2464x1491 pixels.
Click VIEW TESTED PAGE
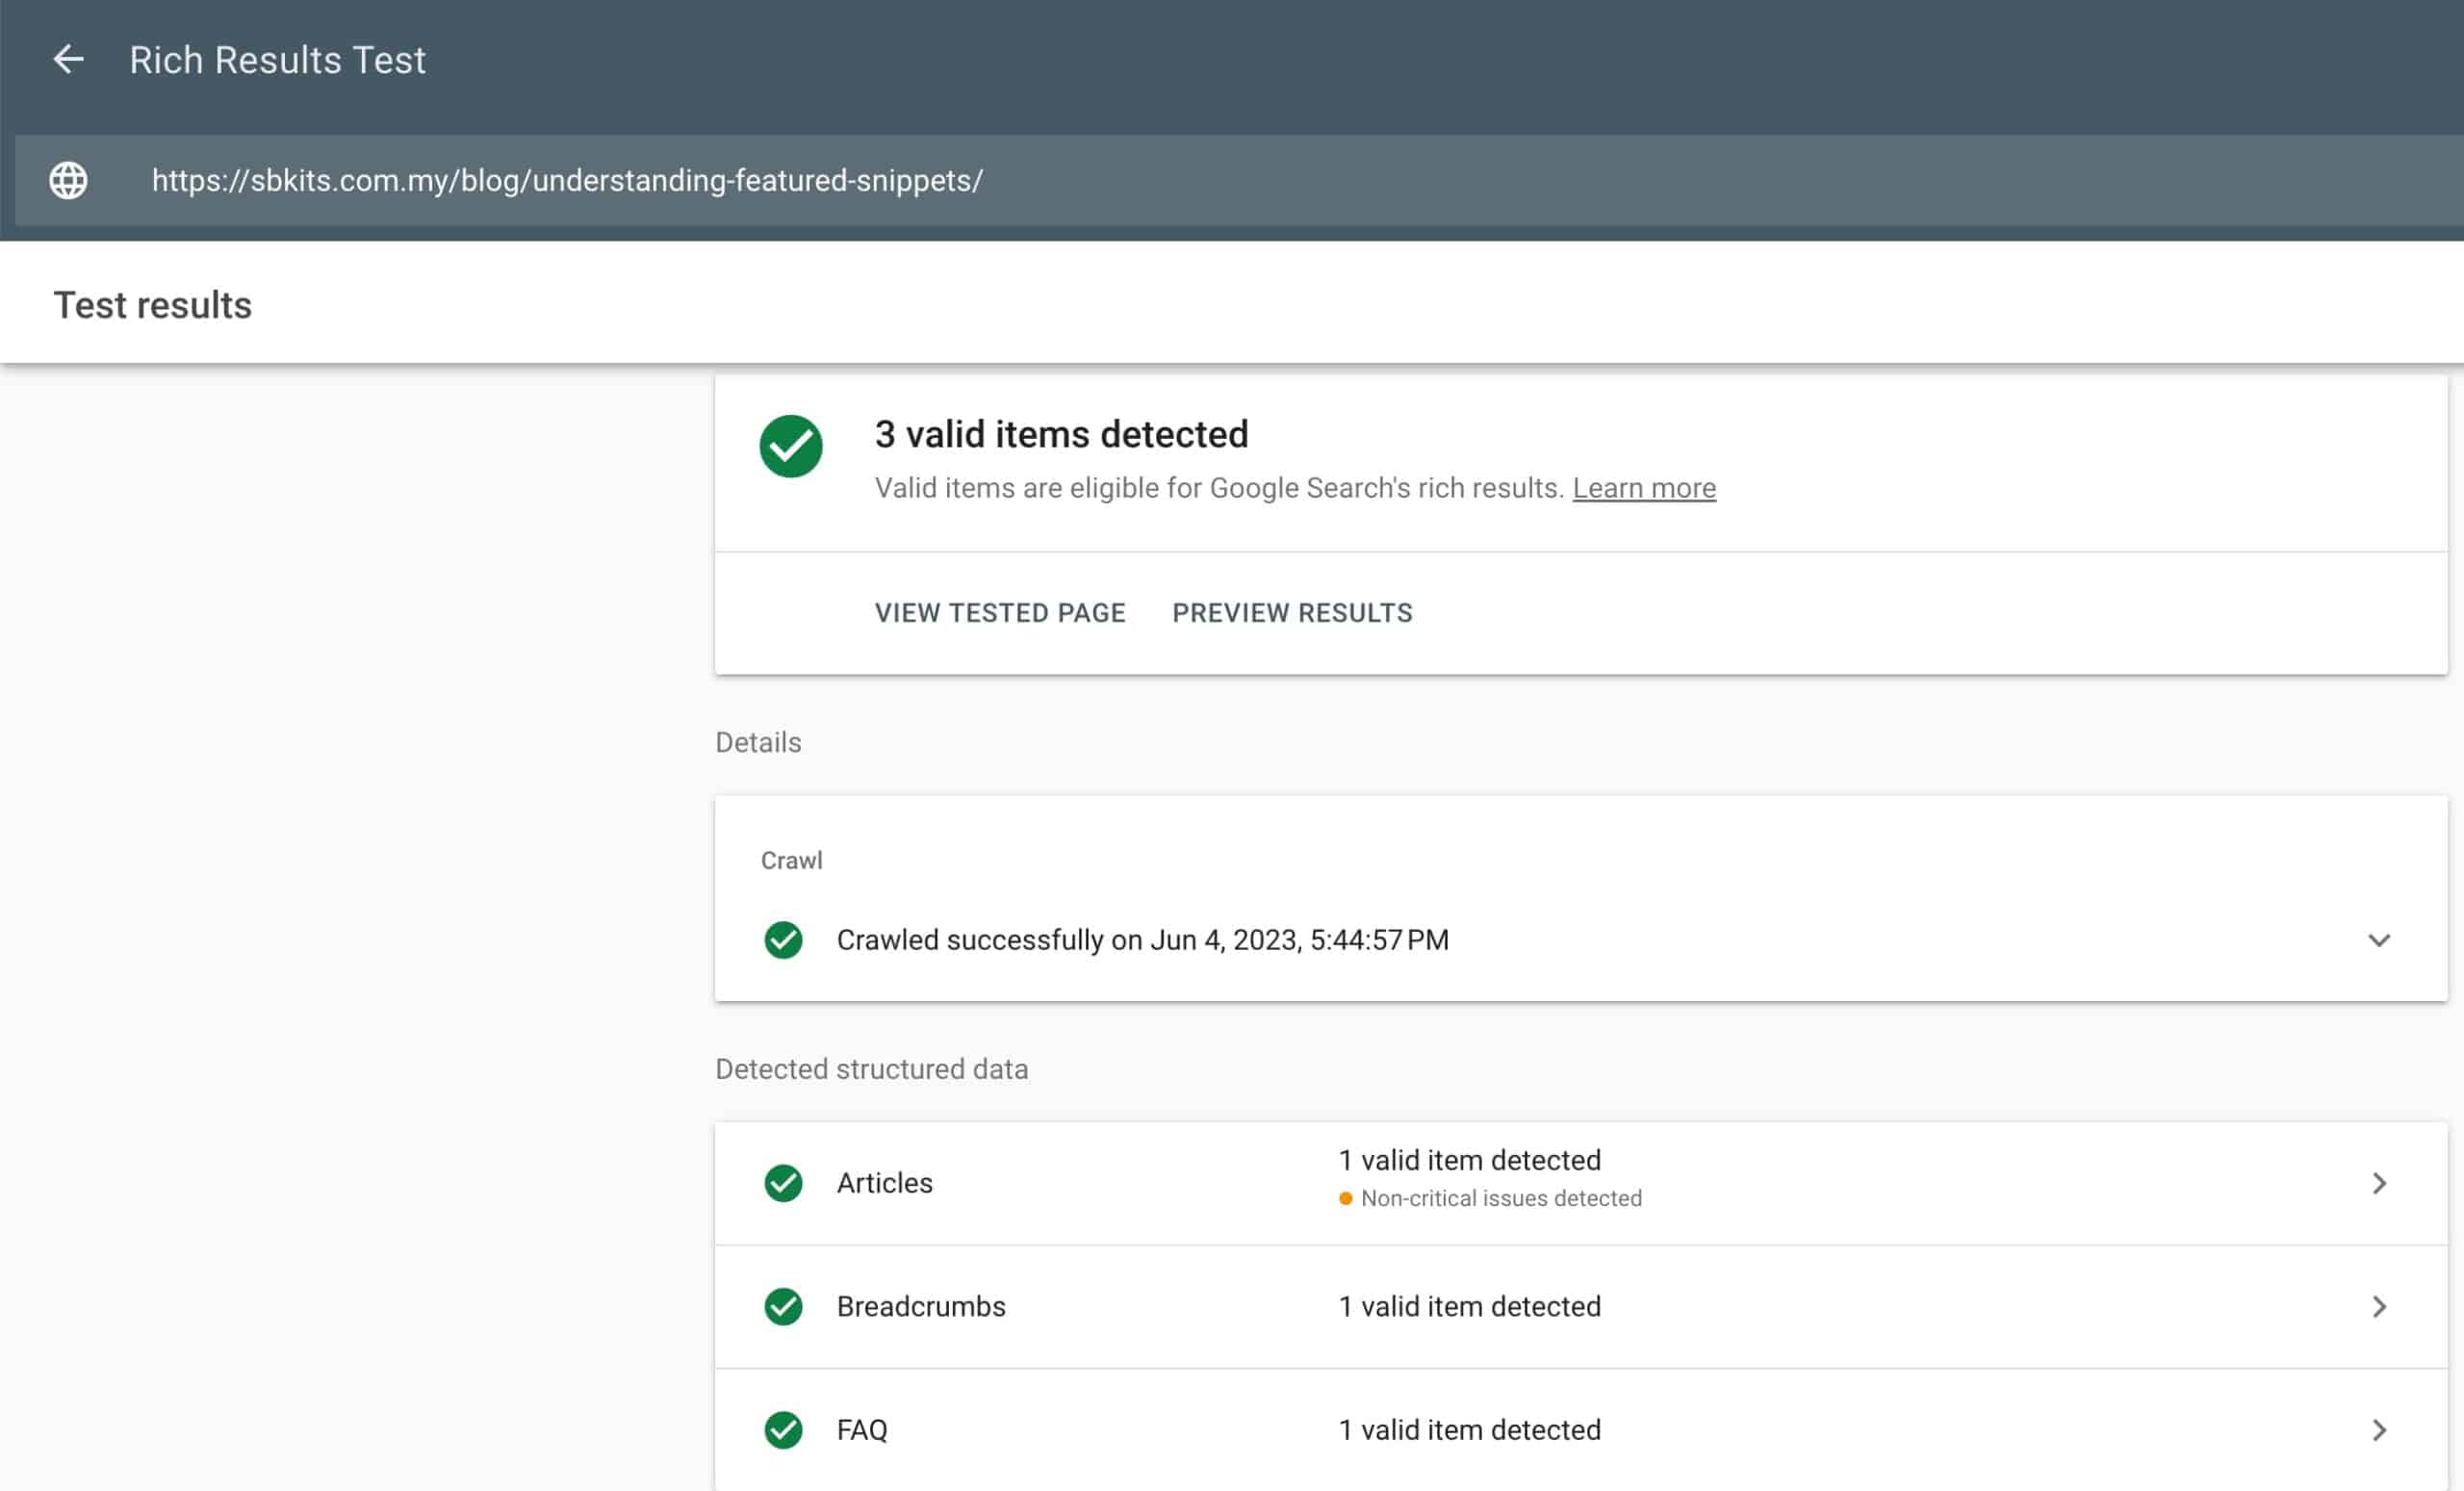(1000, 612)
